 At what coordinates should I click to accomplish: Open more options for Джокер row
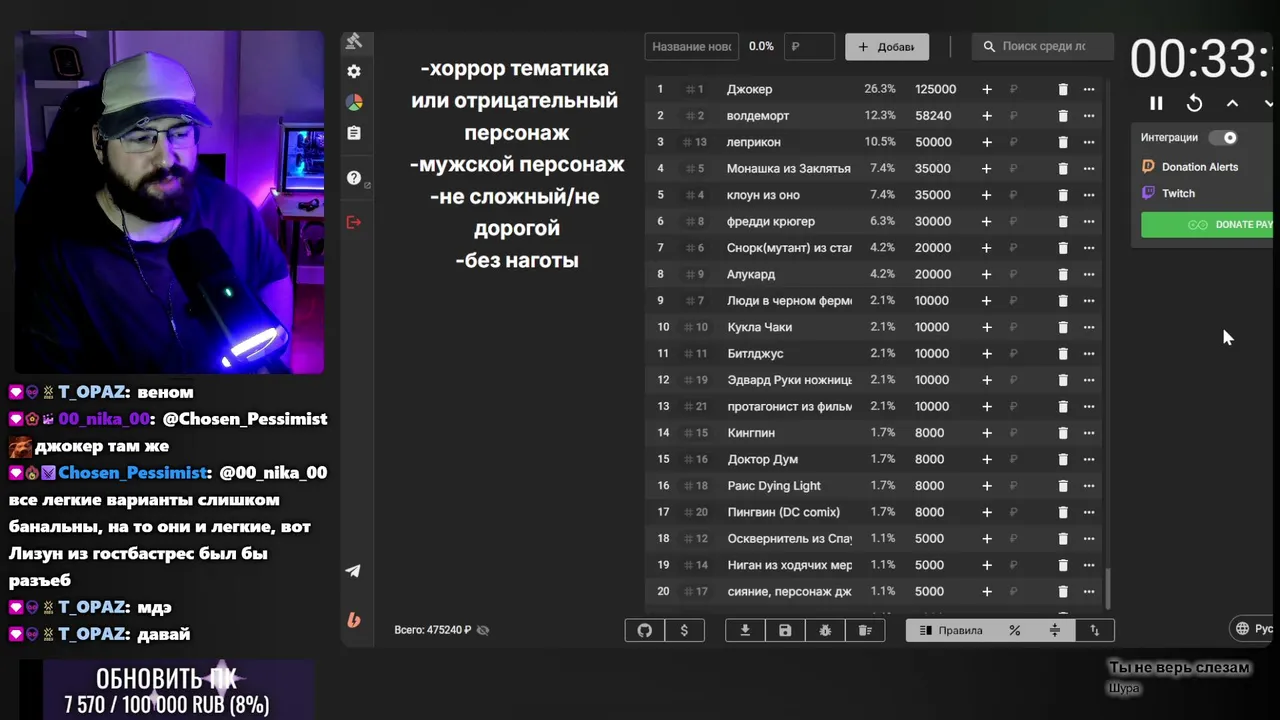pyautogui.click(x=1089, y=89)
